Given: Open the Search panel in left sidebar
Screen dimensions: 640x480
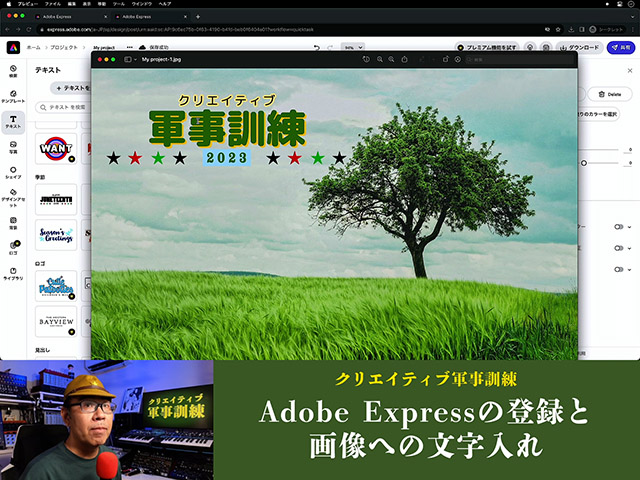Looking at the screenshot, I should point(13,70).
